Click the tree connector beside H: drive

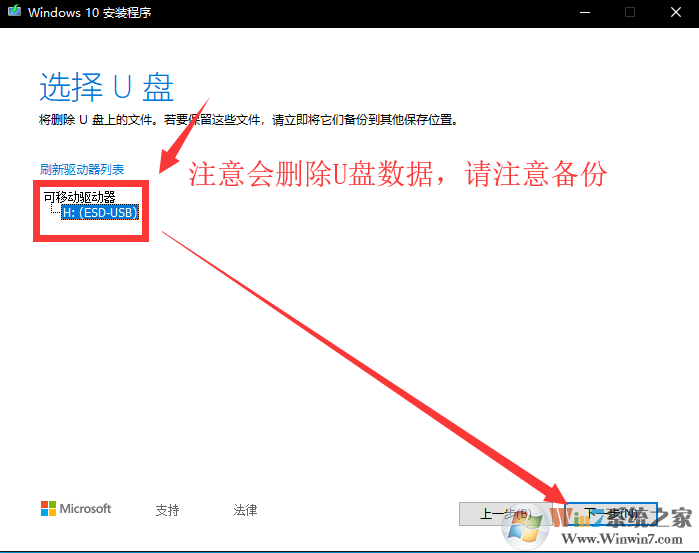54,212
